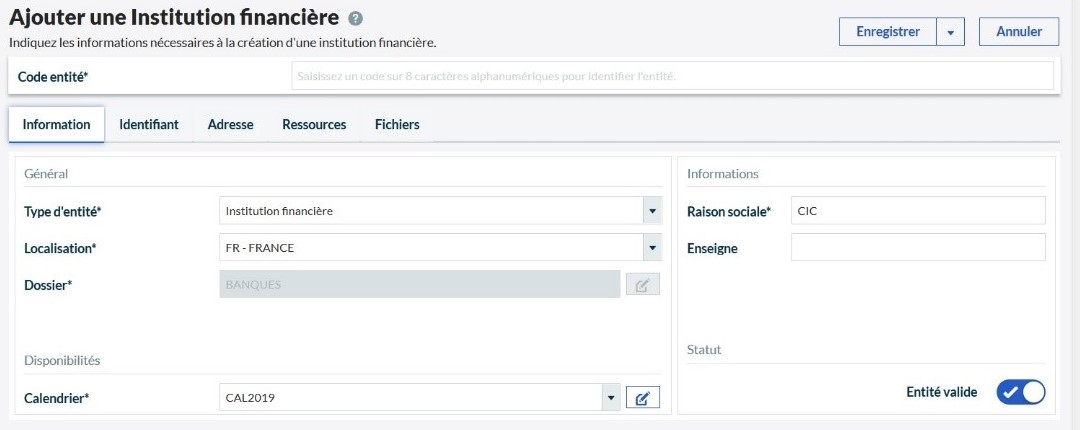Select the Information tab
This screenshot has width=1080, height=430.
coord(56,125)
